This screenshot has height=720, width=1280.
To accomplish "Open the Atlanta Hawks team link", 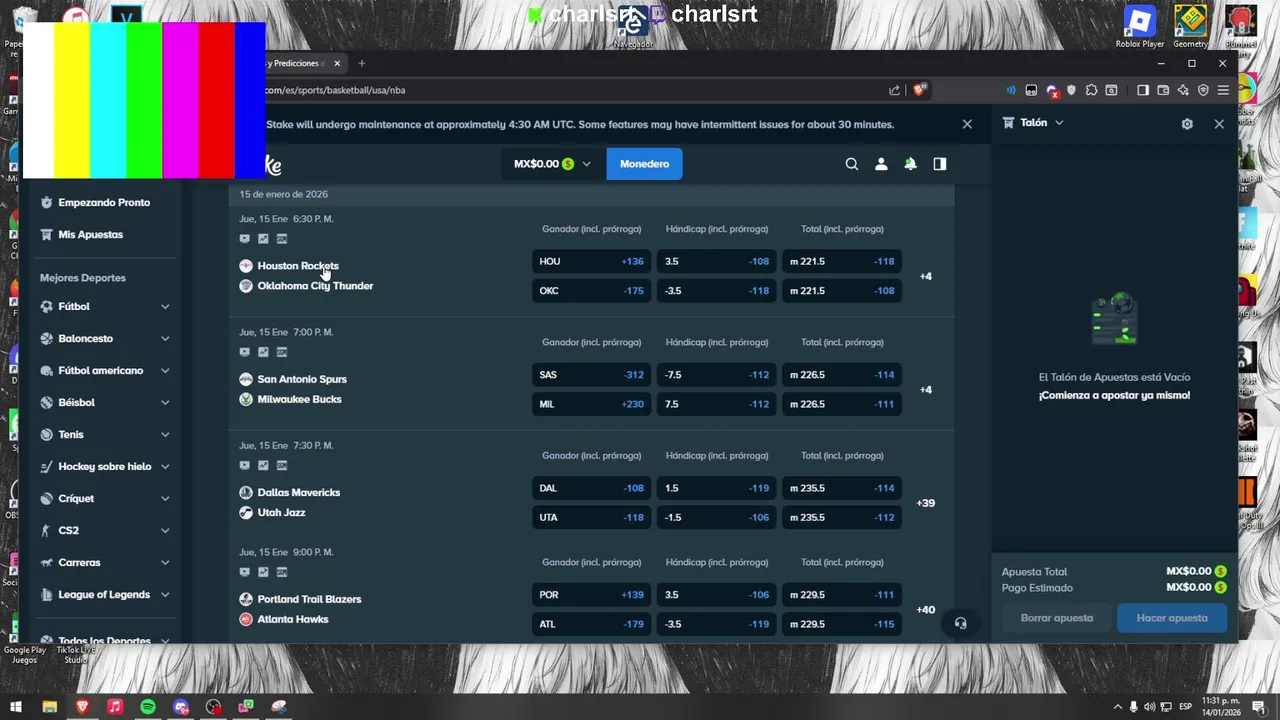I will (x=293, y=619).
